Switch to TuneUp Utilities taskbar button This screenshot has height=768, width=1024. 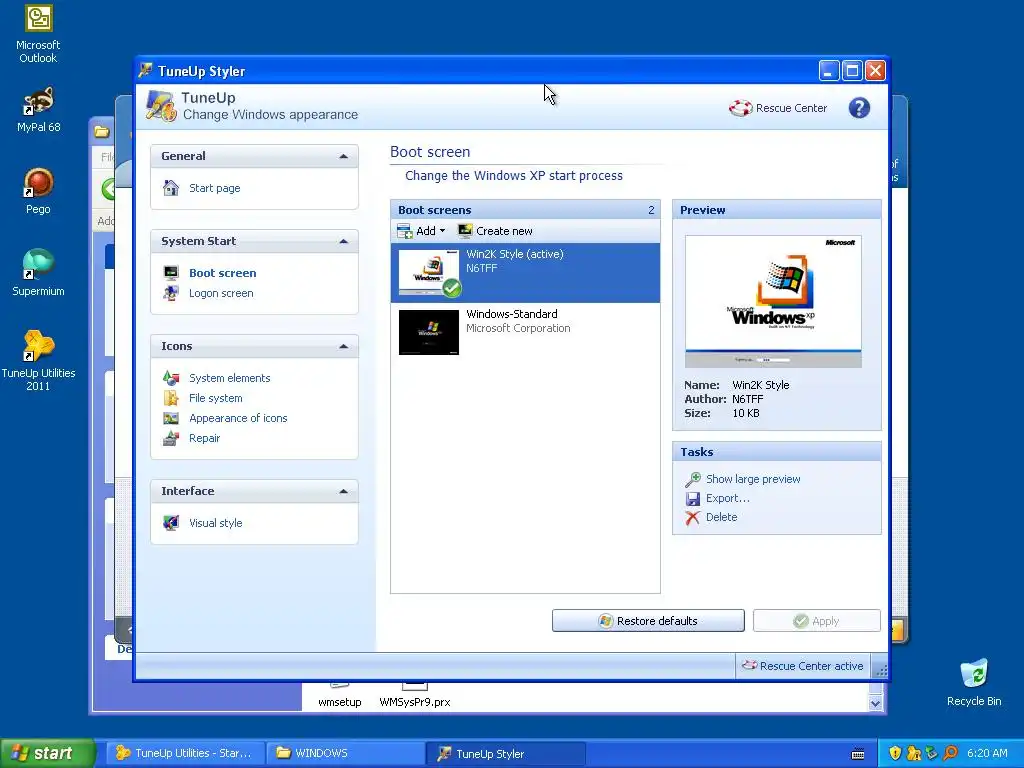click(185, 753)
